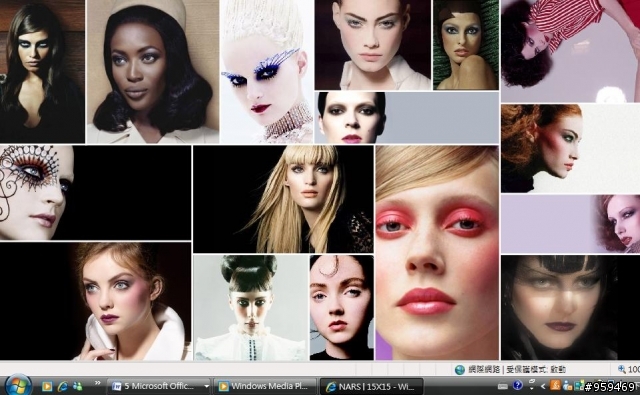640x395 pixels.
Task: Open the top-bun model in a white blouse
Action: click(x=251, y=308)
